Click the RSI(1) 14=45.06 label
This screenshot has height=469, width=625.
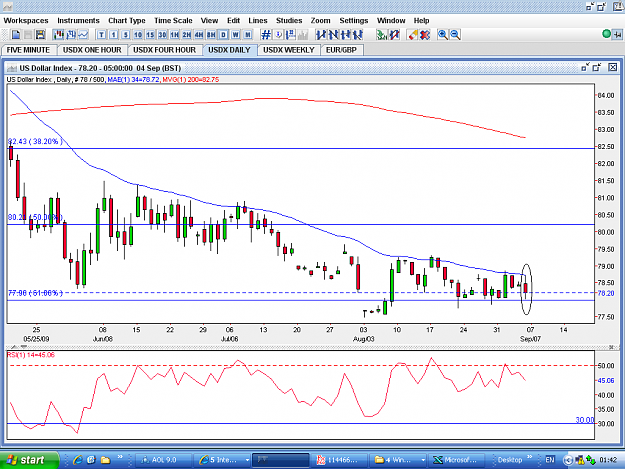pos(31,355)
